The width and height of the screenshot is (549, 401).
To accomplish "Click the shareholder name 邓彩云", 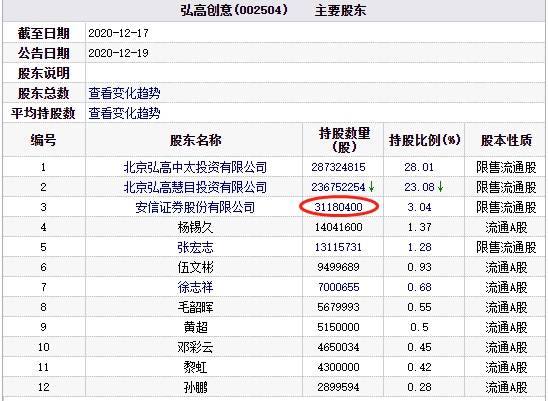I will [x=195, y=347].
